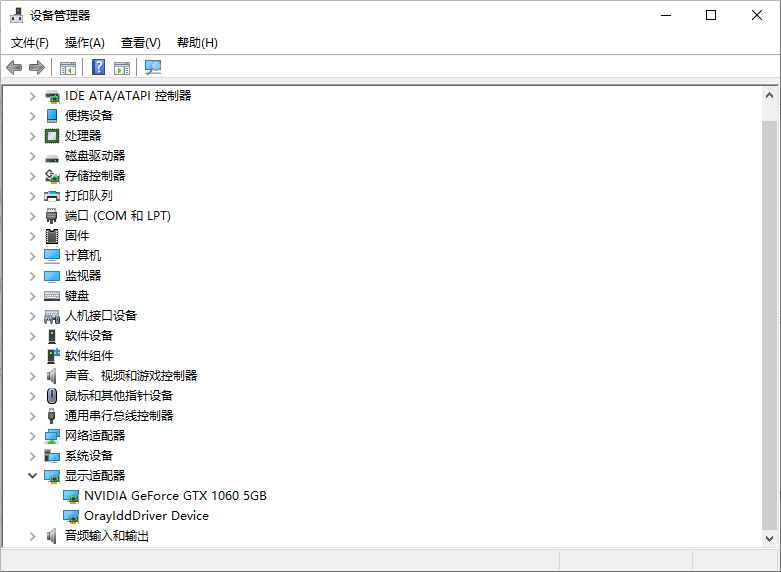
Task: Click the scrollbar up arrow
Action: pyautogui.click(x=770, y=95)
